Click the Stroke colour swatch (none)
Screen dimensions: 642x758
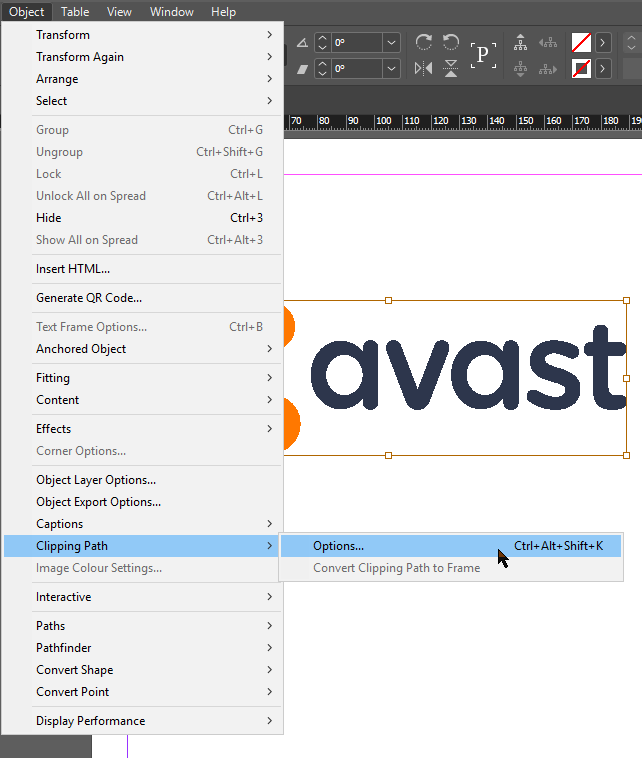(581, 68)
